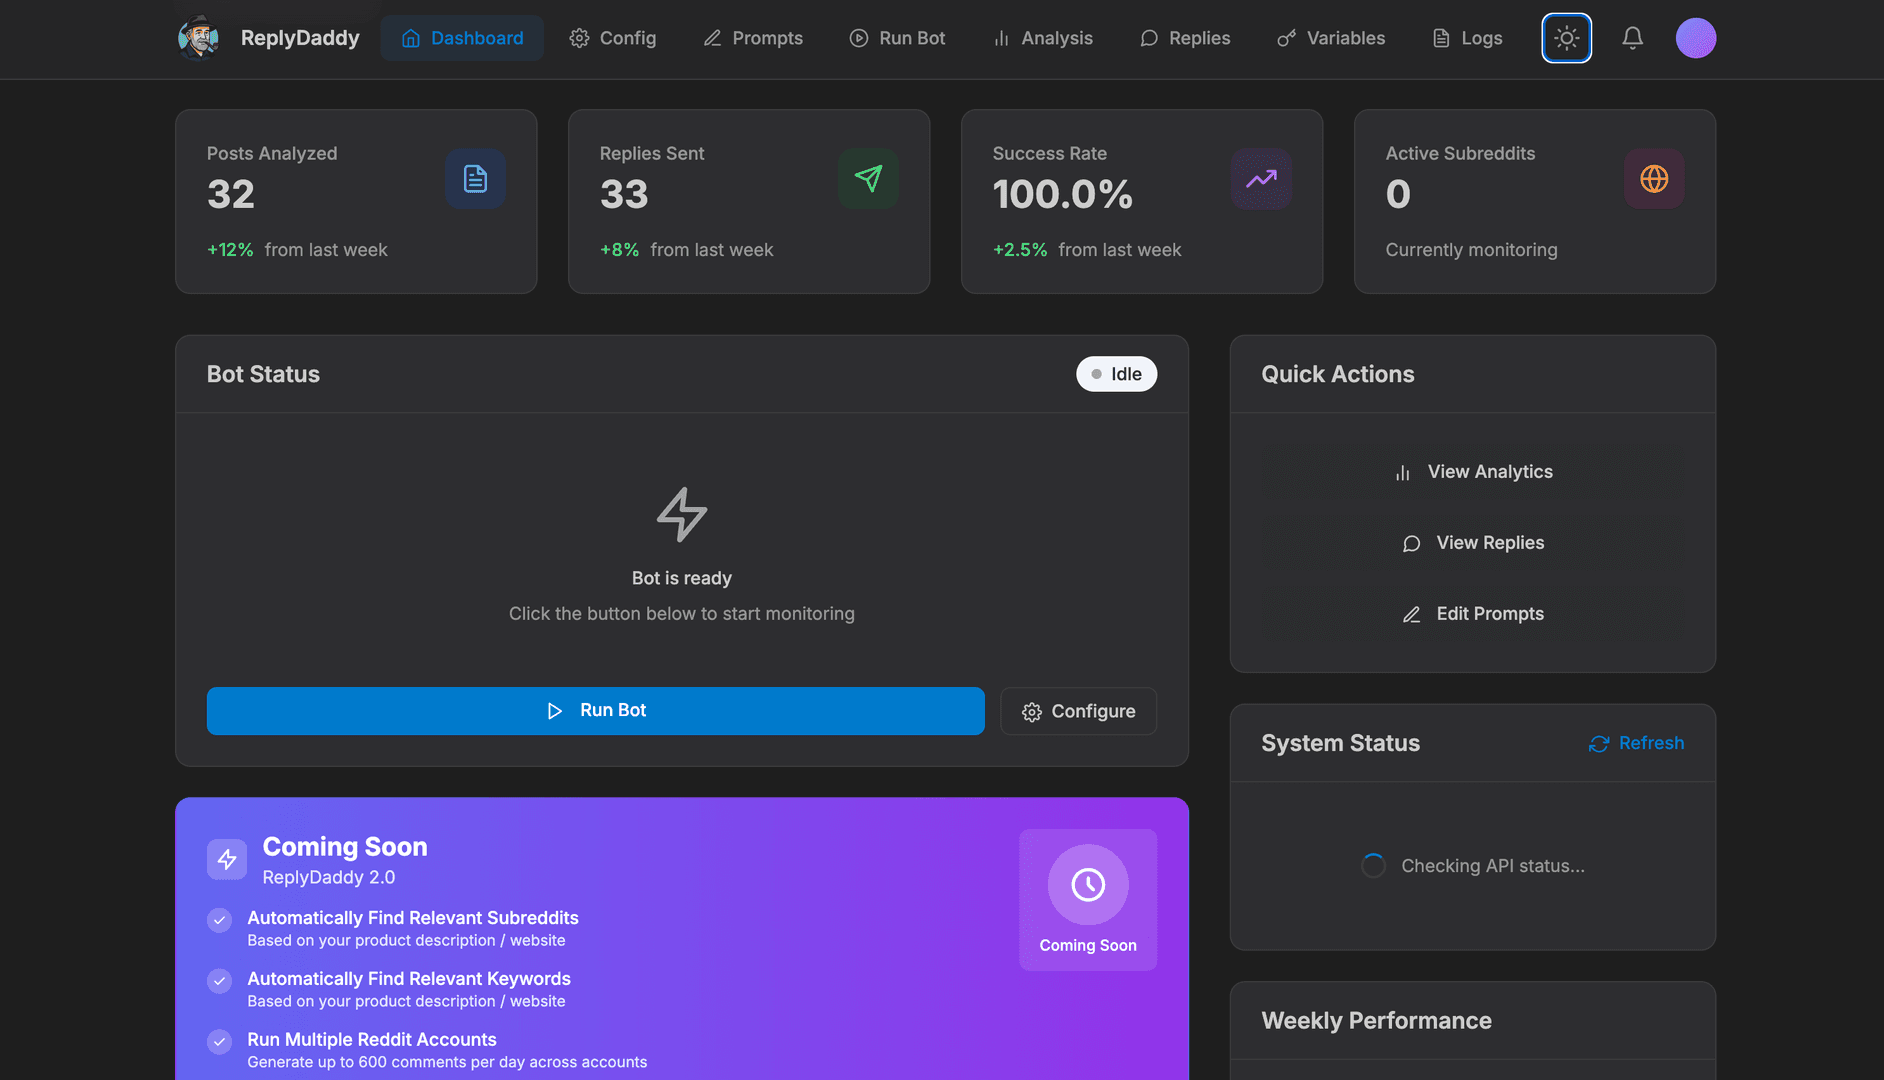Viewport: 1884px width, 1080px height.
Task: Click the Success Rate trend icon
Action: click(1261, 179)
